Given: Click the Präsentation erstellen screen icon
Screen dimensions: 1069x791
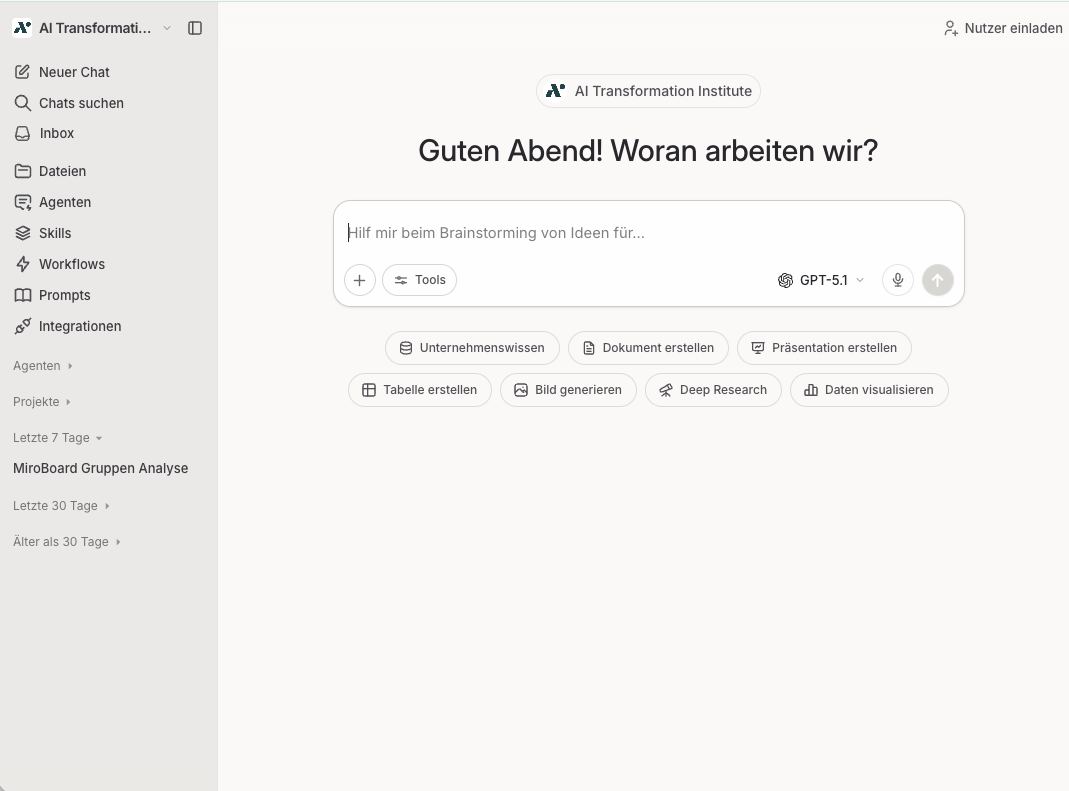Looking at the screenshot, I should (x=757, y=348).
